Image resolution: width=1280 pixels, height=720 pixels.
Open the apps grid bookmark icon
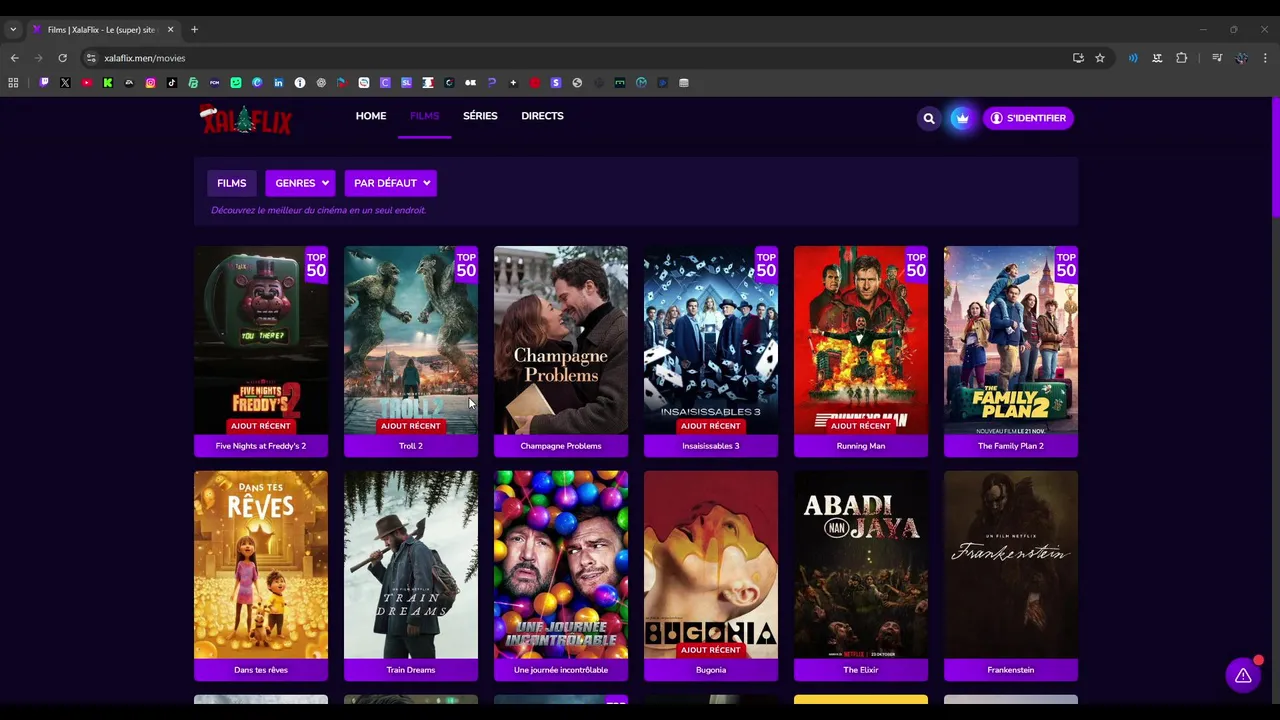coord(13,83)
